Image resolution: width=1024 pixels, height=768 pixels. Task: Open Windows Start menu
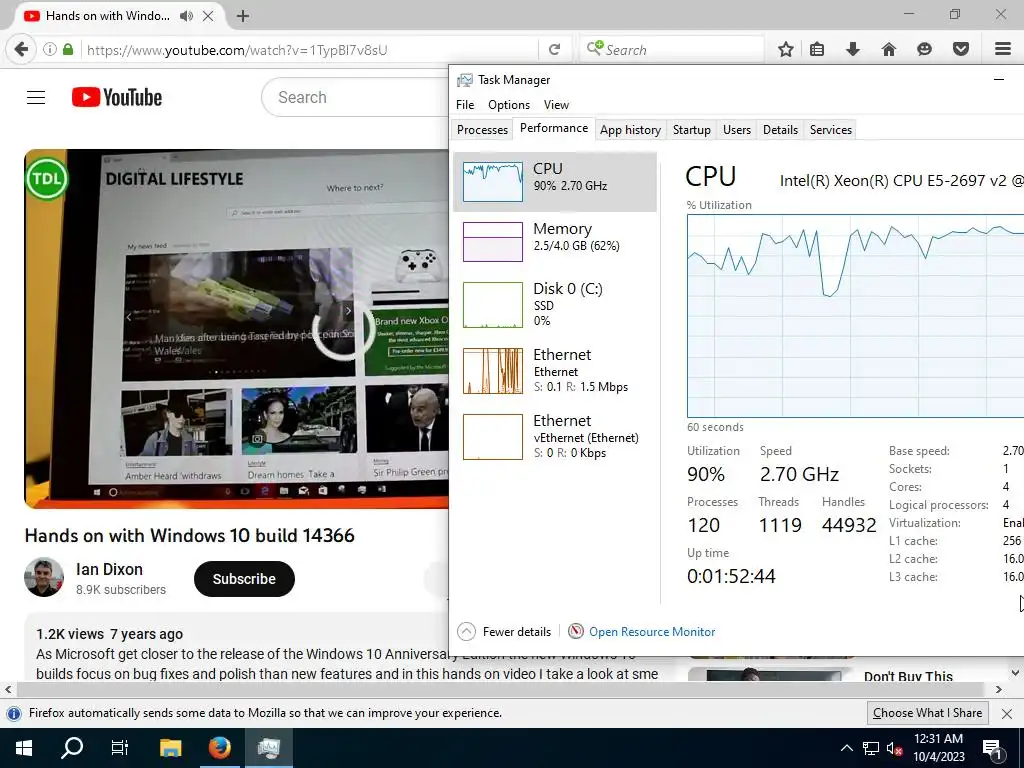coord(24,748)
